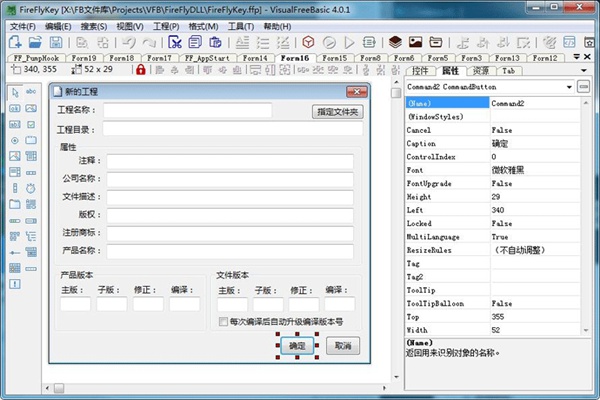
Task: Click the property list scroll down arrow
Action: [585, 330]
